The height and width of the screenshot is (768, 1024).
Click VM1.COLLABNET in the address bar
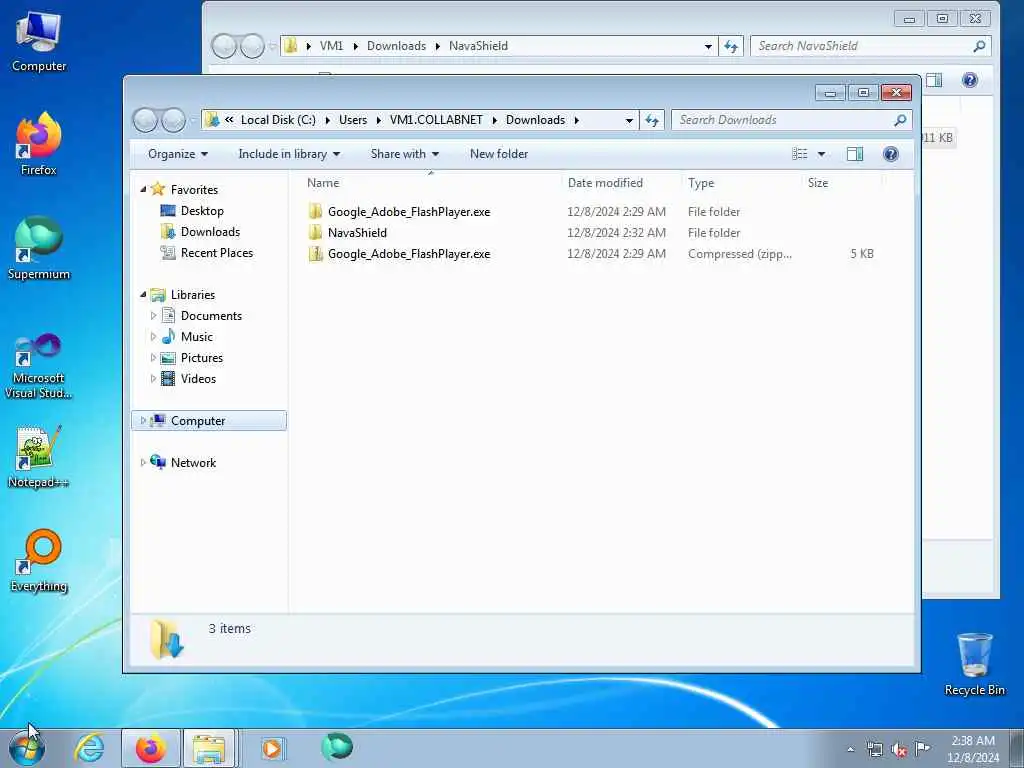point(436,120)
